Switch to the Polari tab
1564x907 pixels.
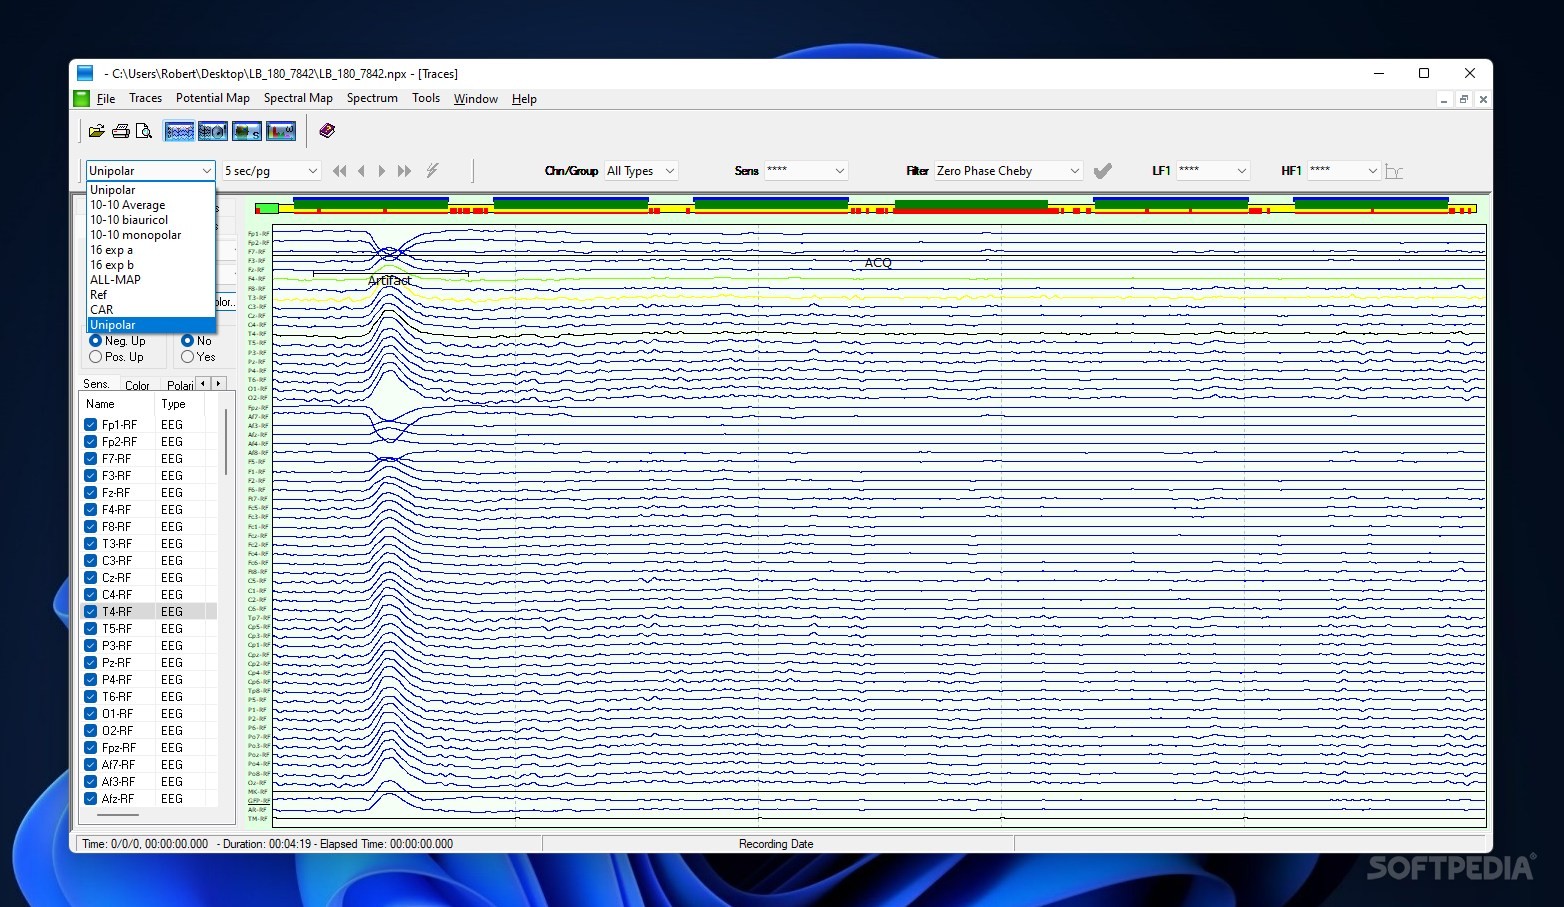pos(180,385)
